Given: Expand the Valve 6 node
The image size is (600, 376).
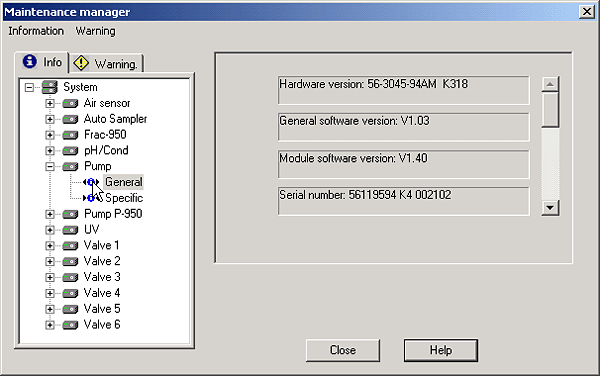Looking at the screenshot, I should point(50,325).
